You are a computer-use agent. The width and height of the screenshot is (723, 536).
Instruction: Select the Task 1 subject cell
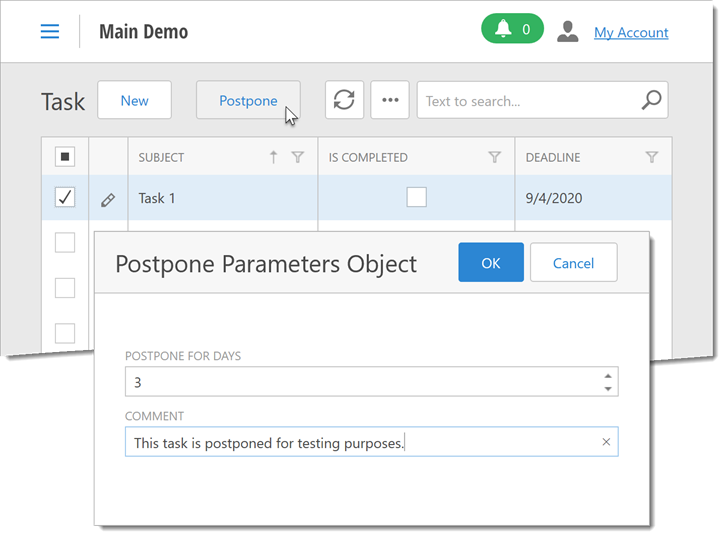(223, 198)
